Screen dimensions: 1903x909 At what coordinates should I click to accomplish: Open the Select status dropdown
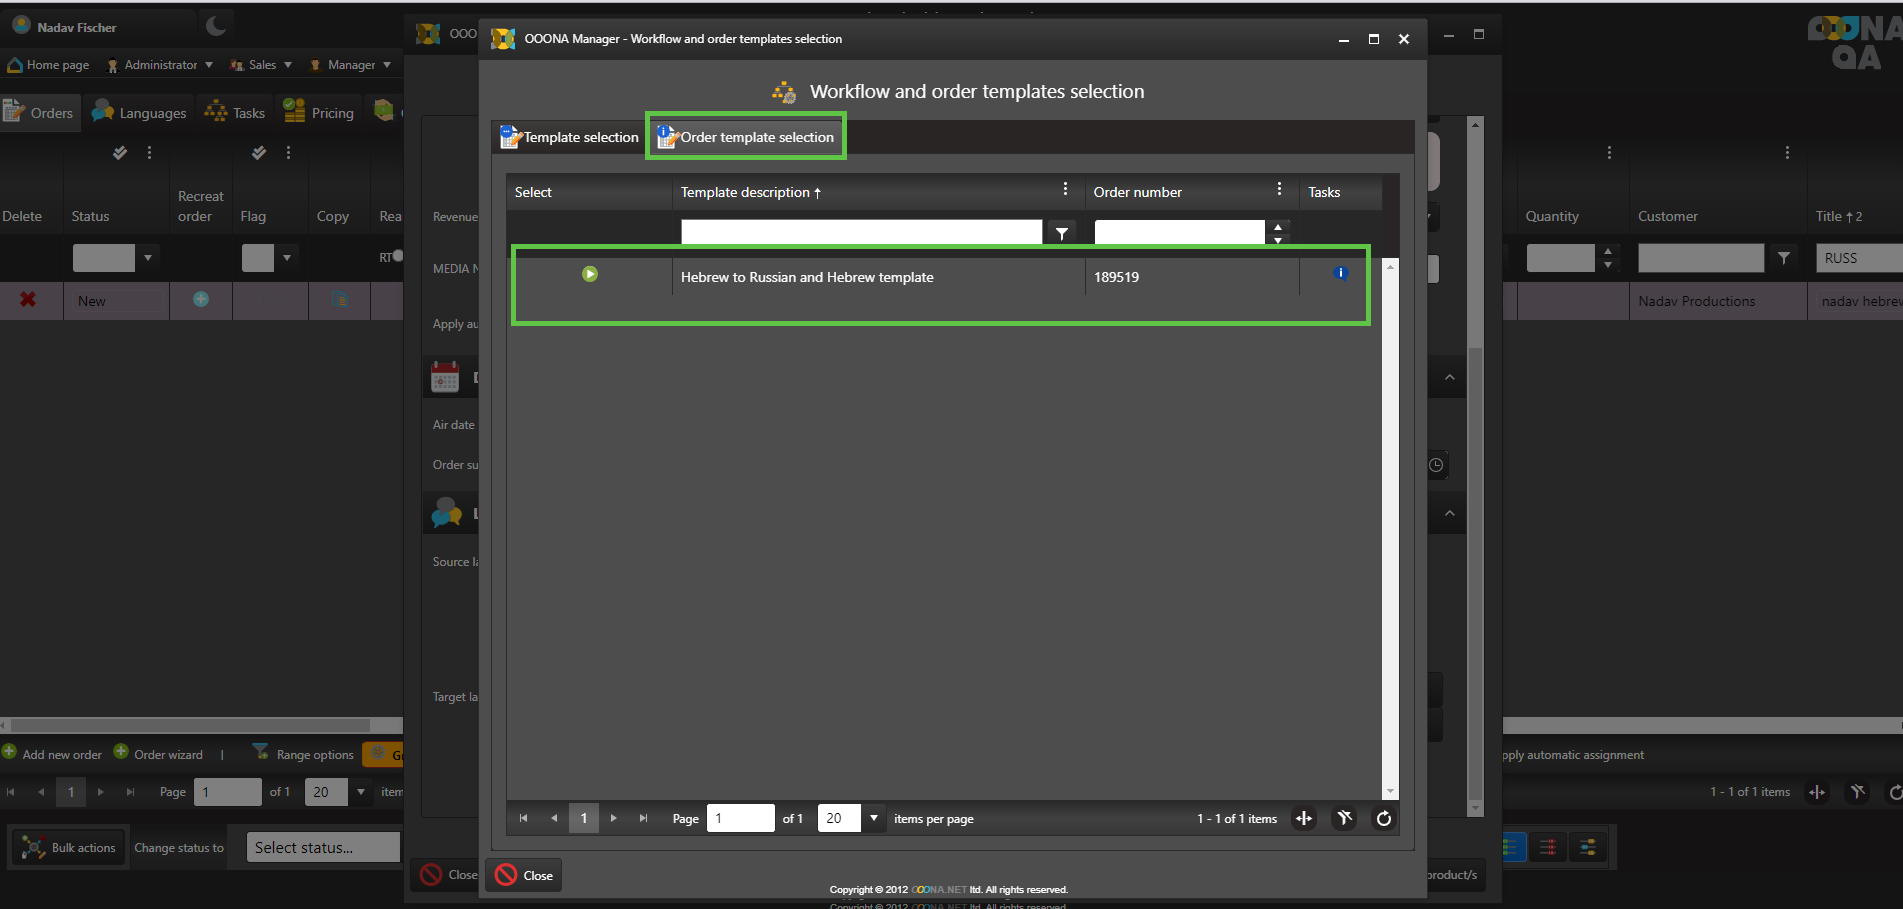(x=322, y=848)
